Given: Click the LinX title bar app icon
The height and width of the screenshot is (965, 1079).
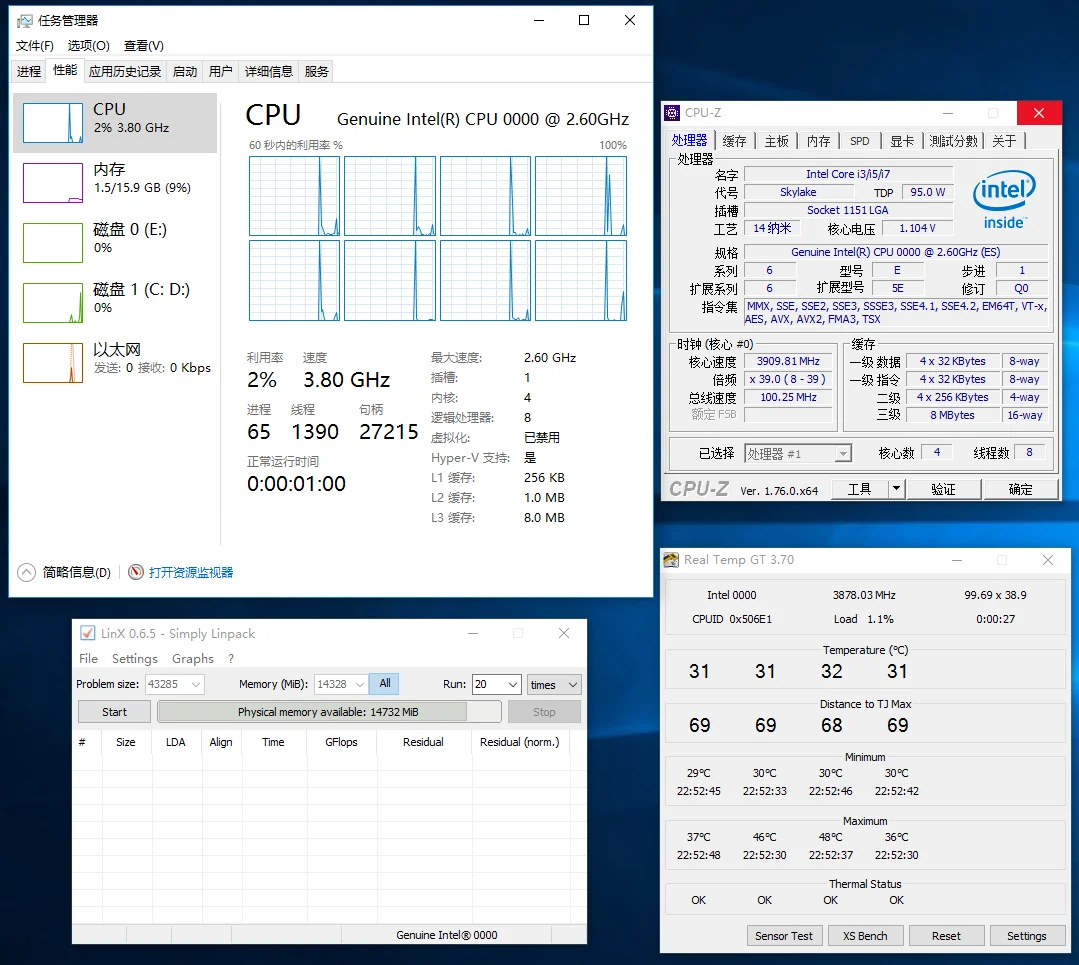Looking at the screenshot, I should coord(87,633).
